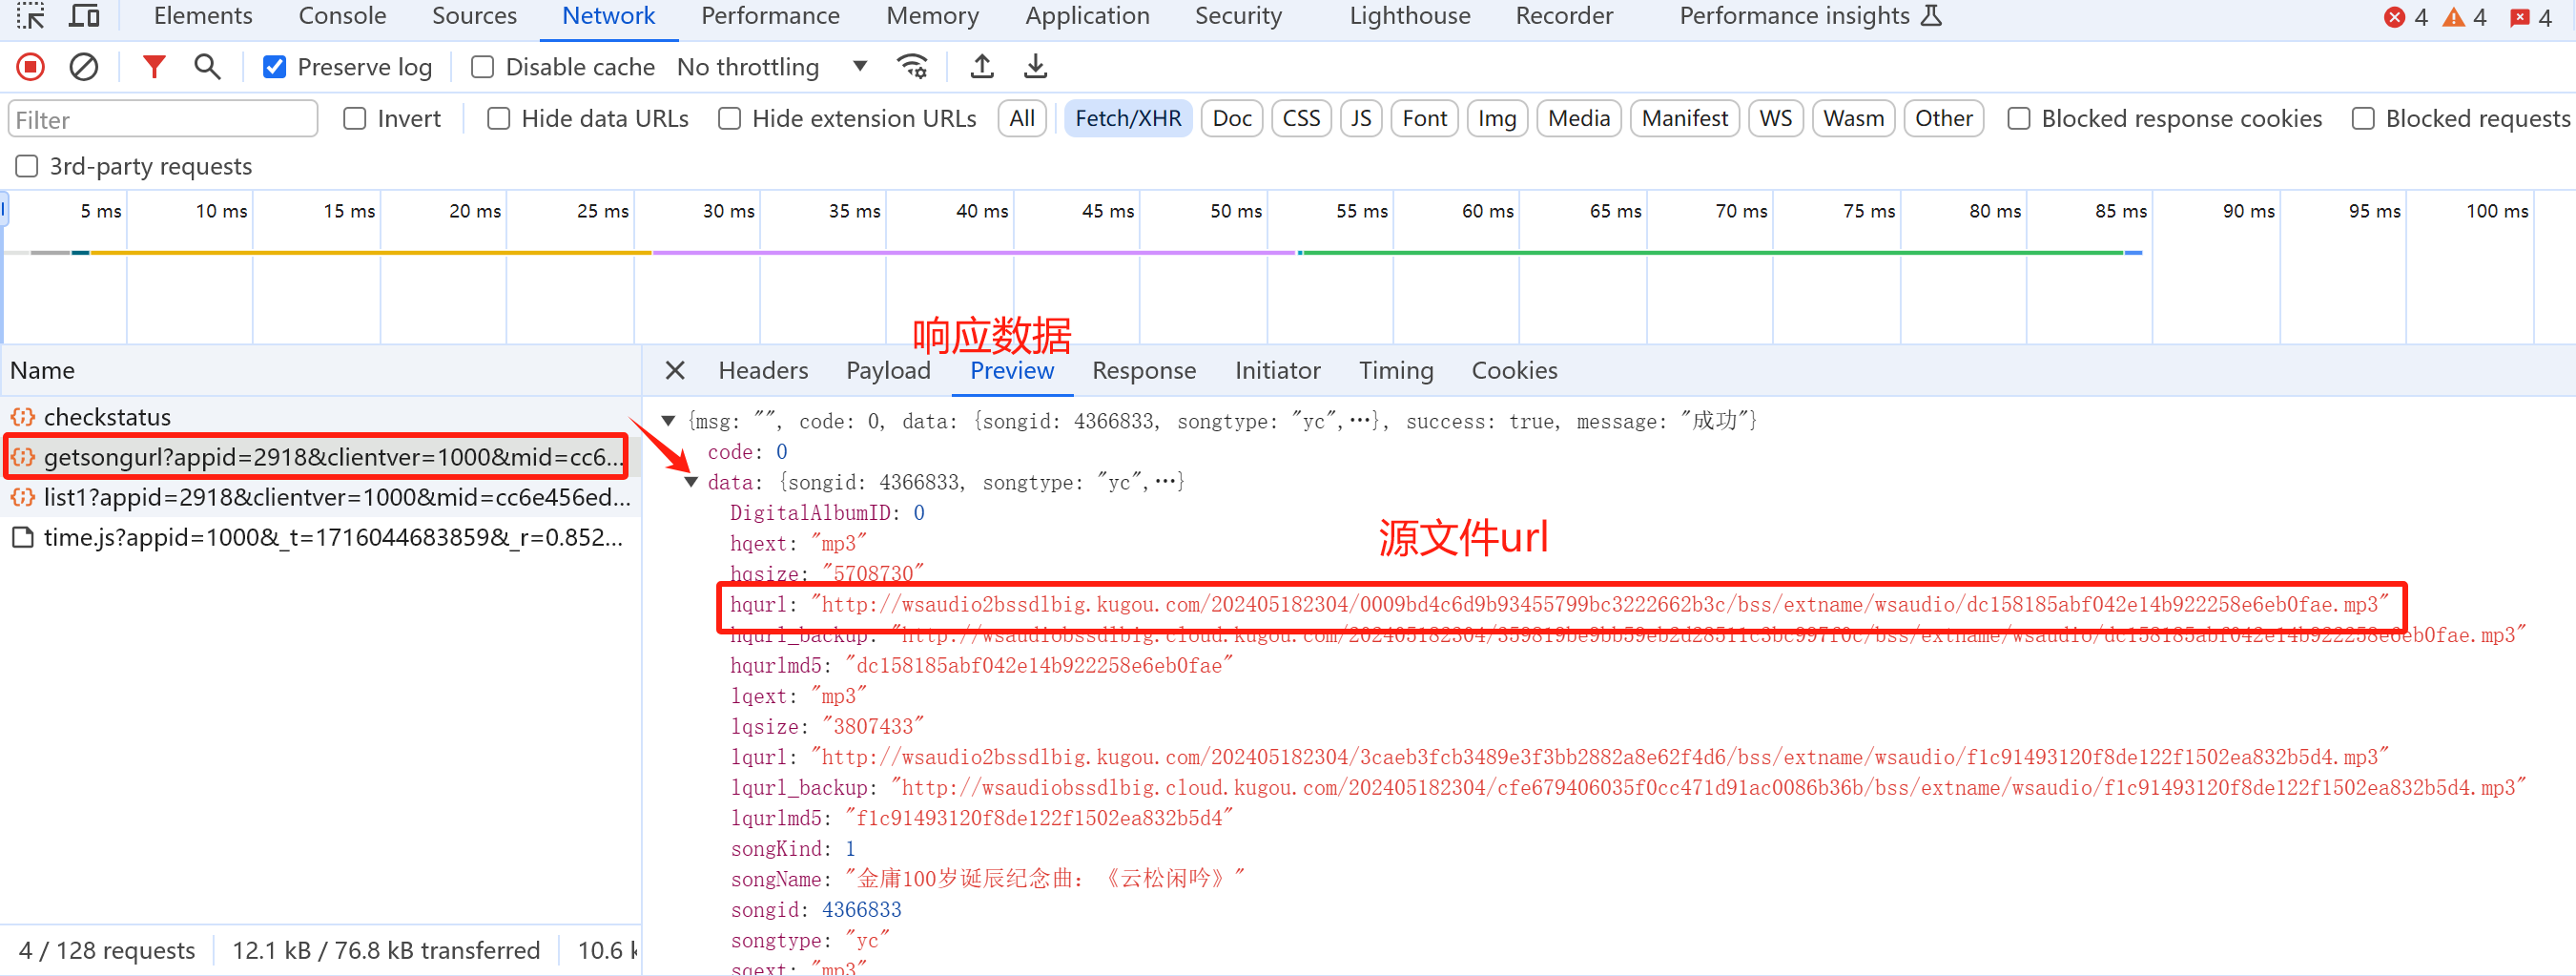View the Payload tab

click(x=888, y=371)
